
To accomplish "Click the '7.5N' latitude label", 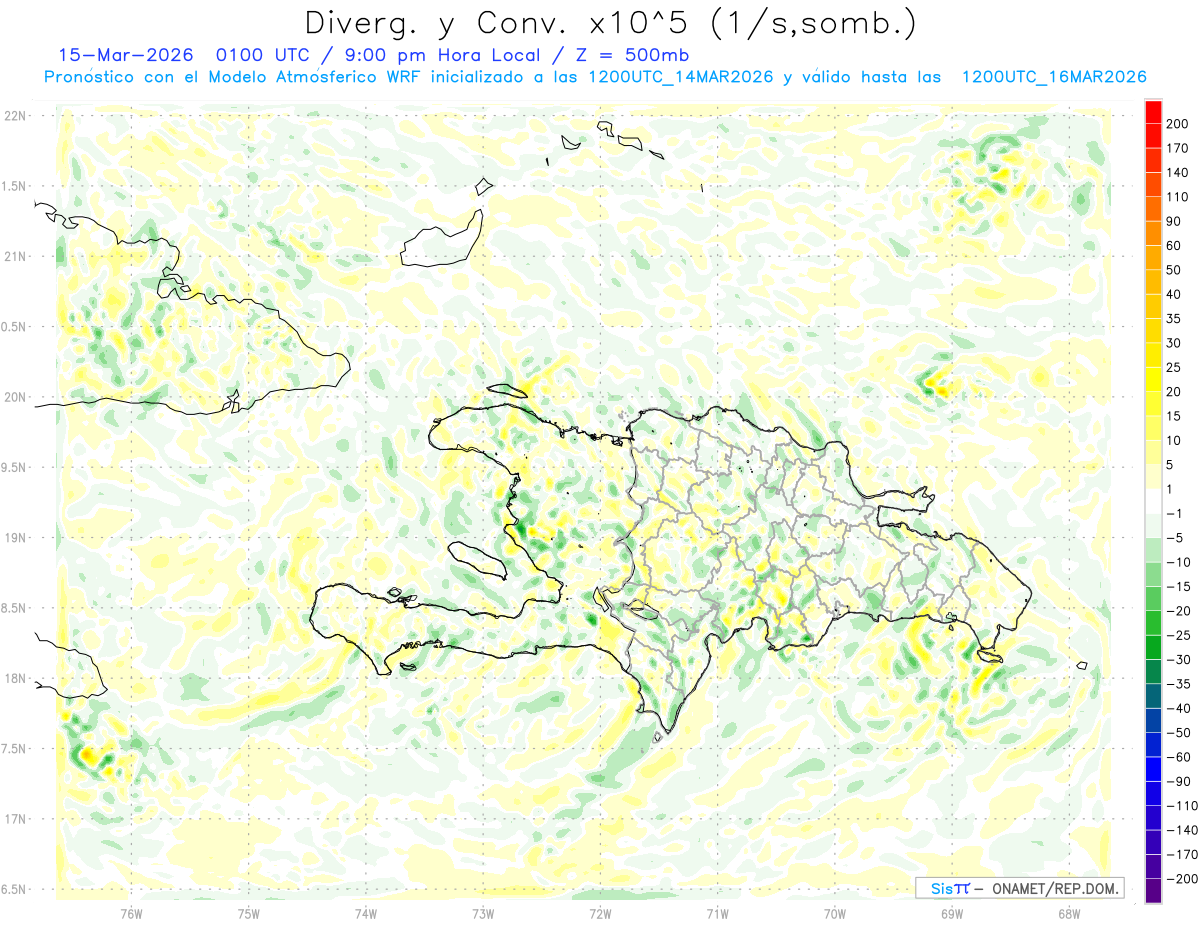I will coord(12,749).
